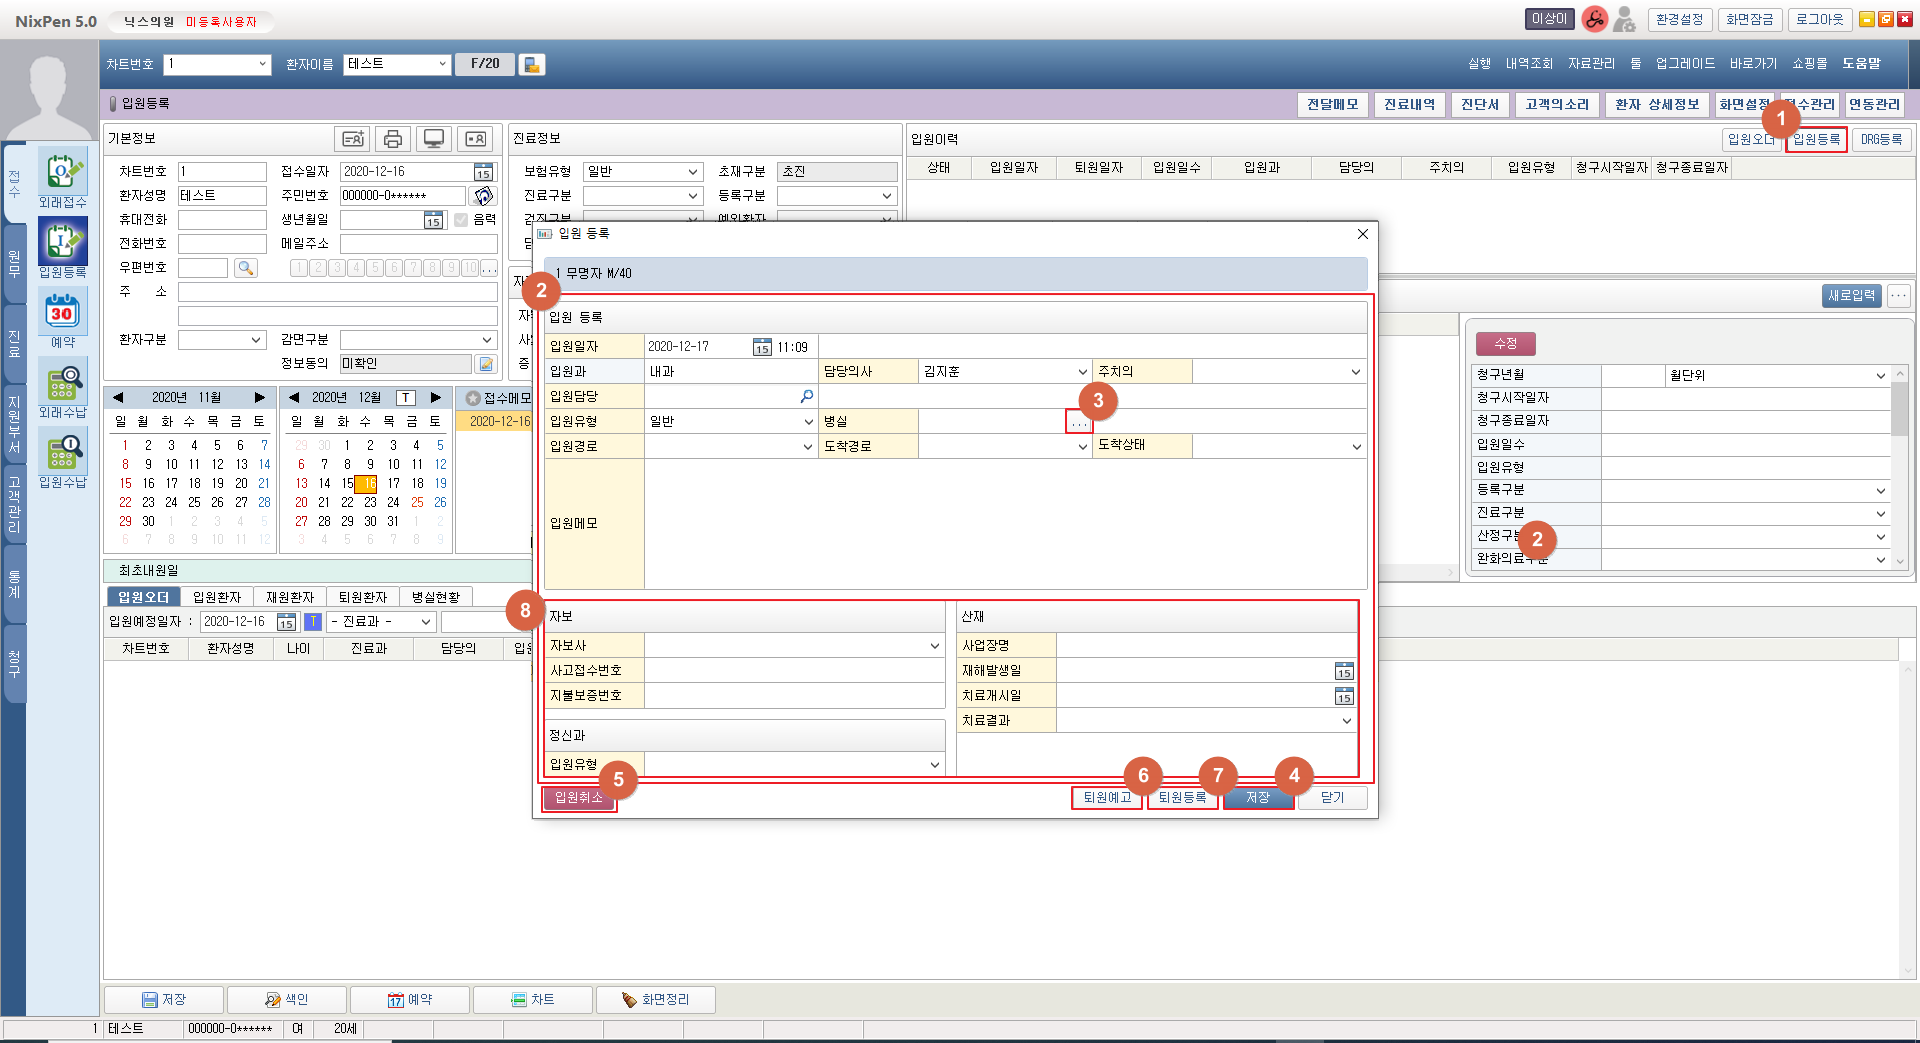Click the 재해발생일 calendar icon

tap(1344, 671)
